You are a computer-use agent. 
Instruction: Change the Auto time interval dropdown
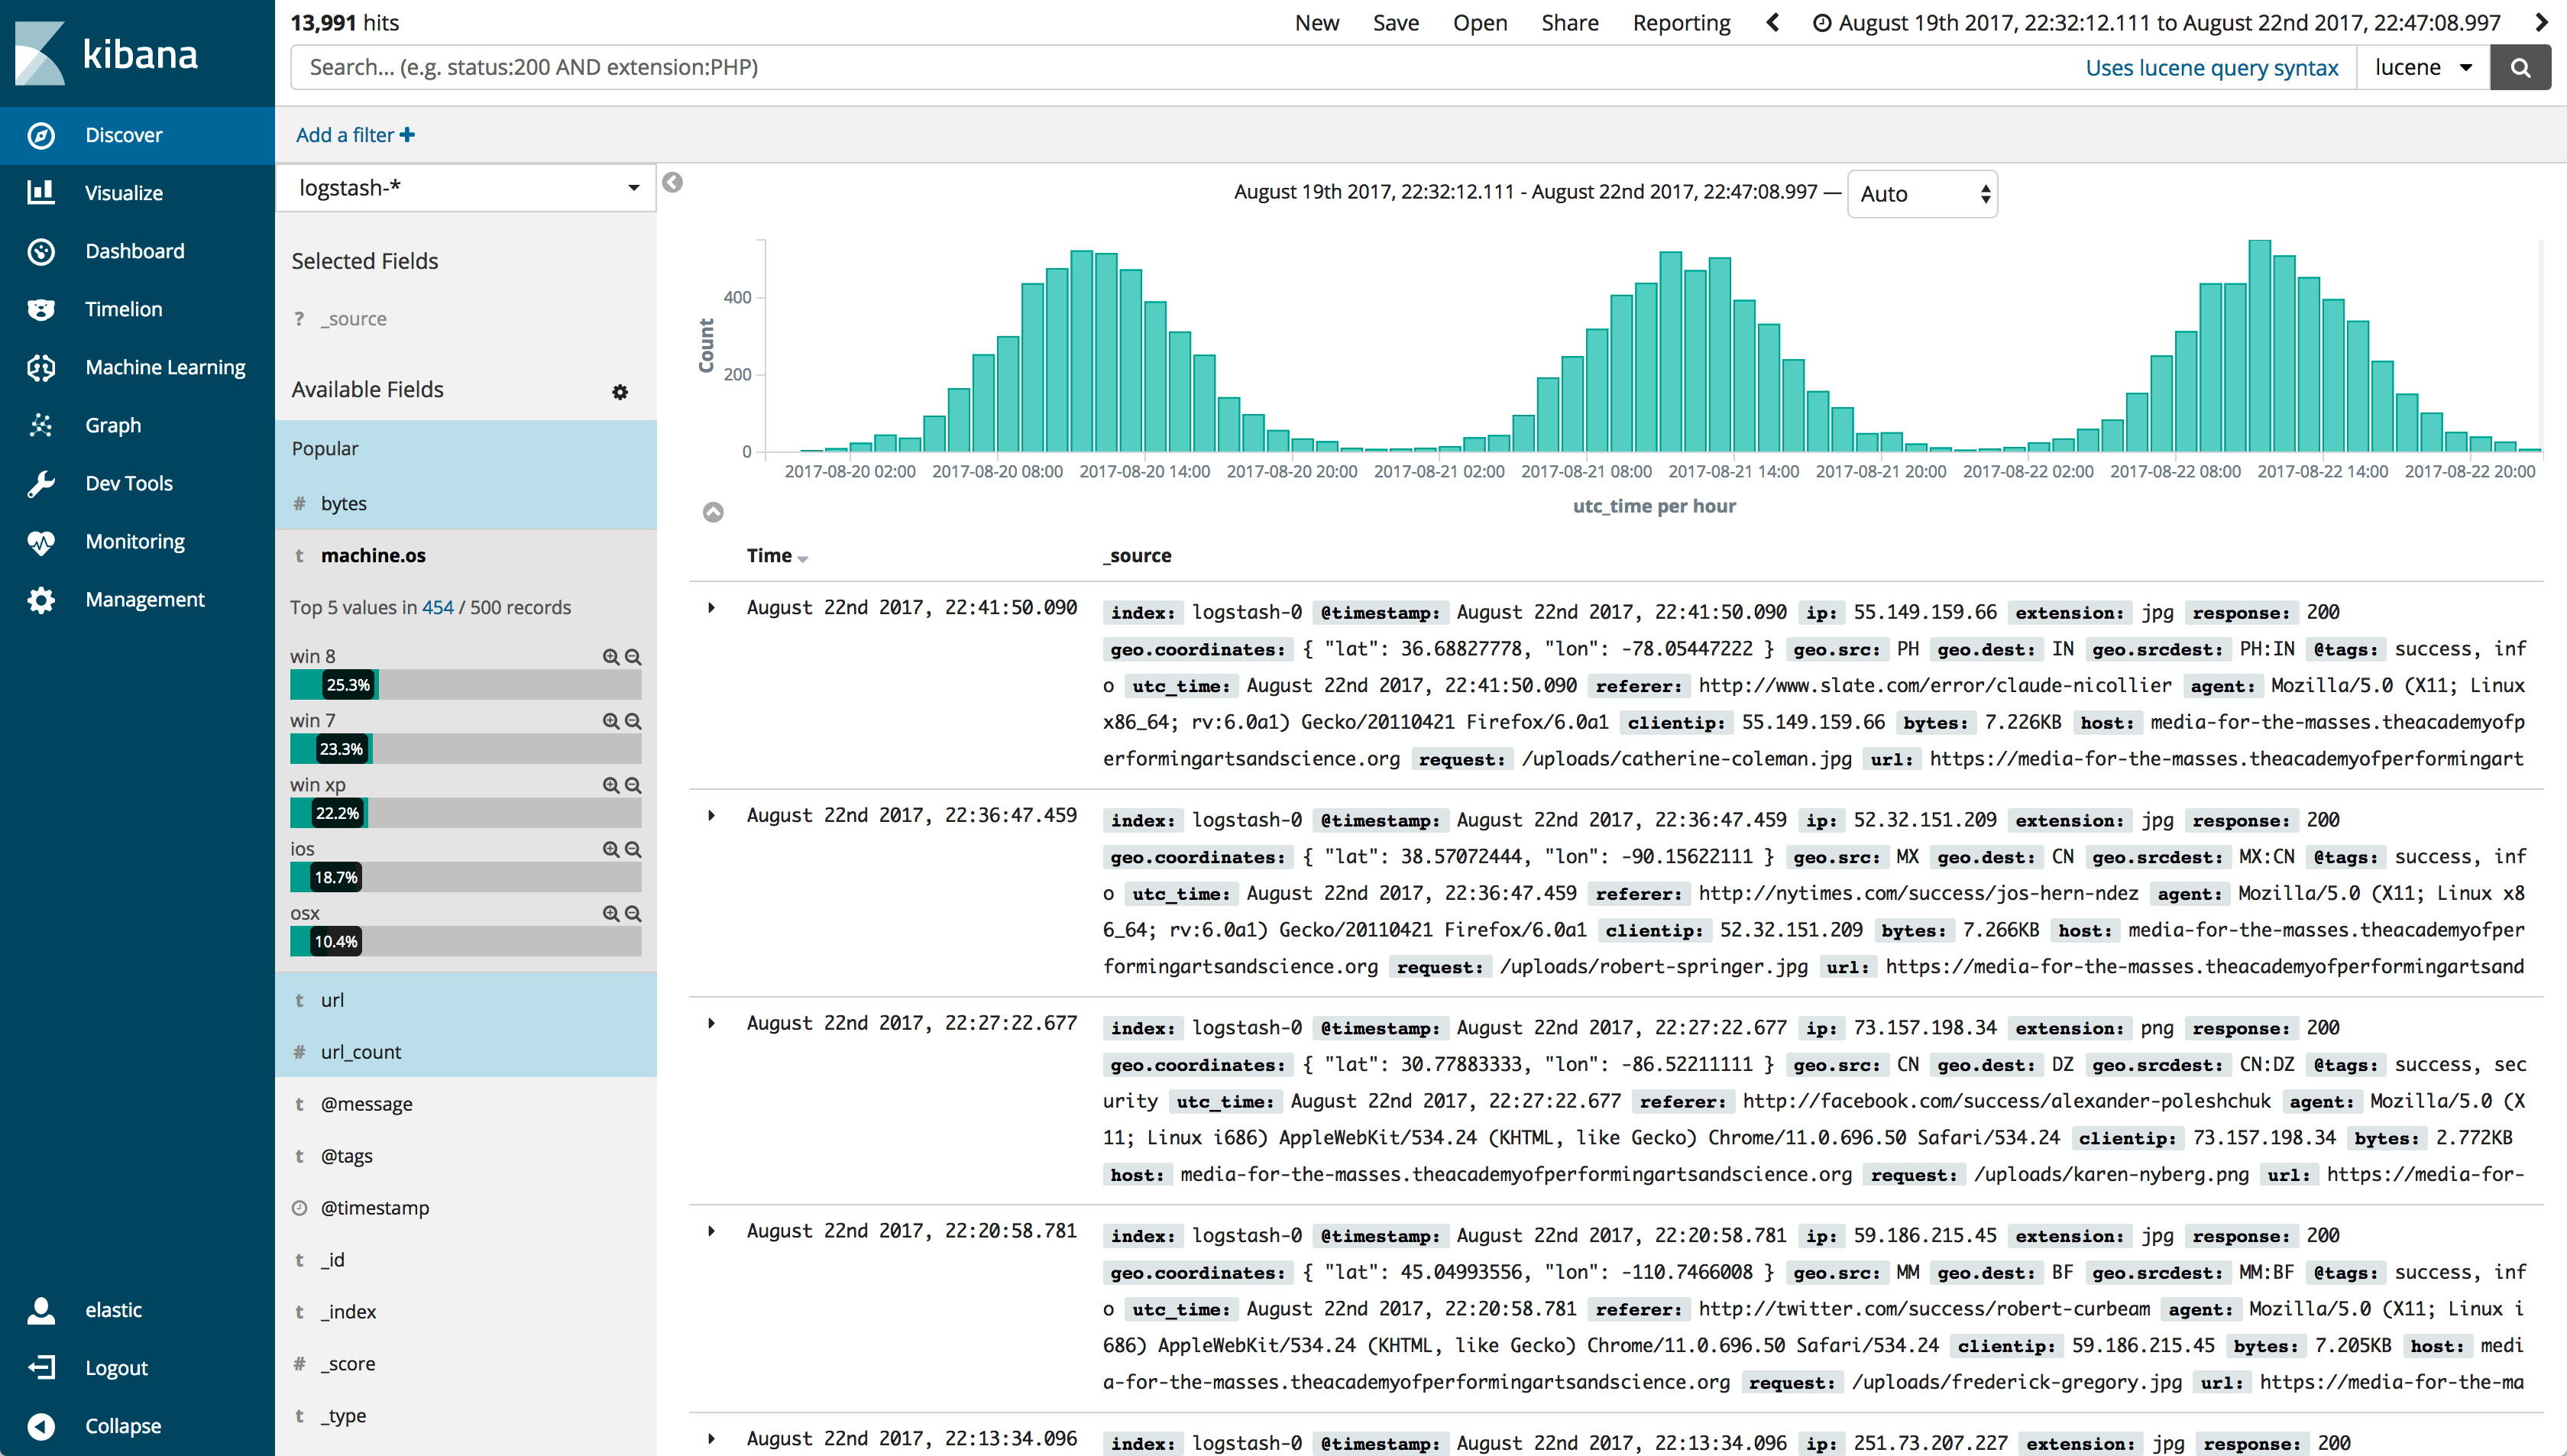(1921, 193)
